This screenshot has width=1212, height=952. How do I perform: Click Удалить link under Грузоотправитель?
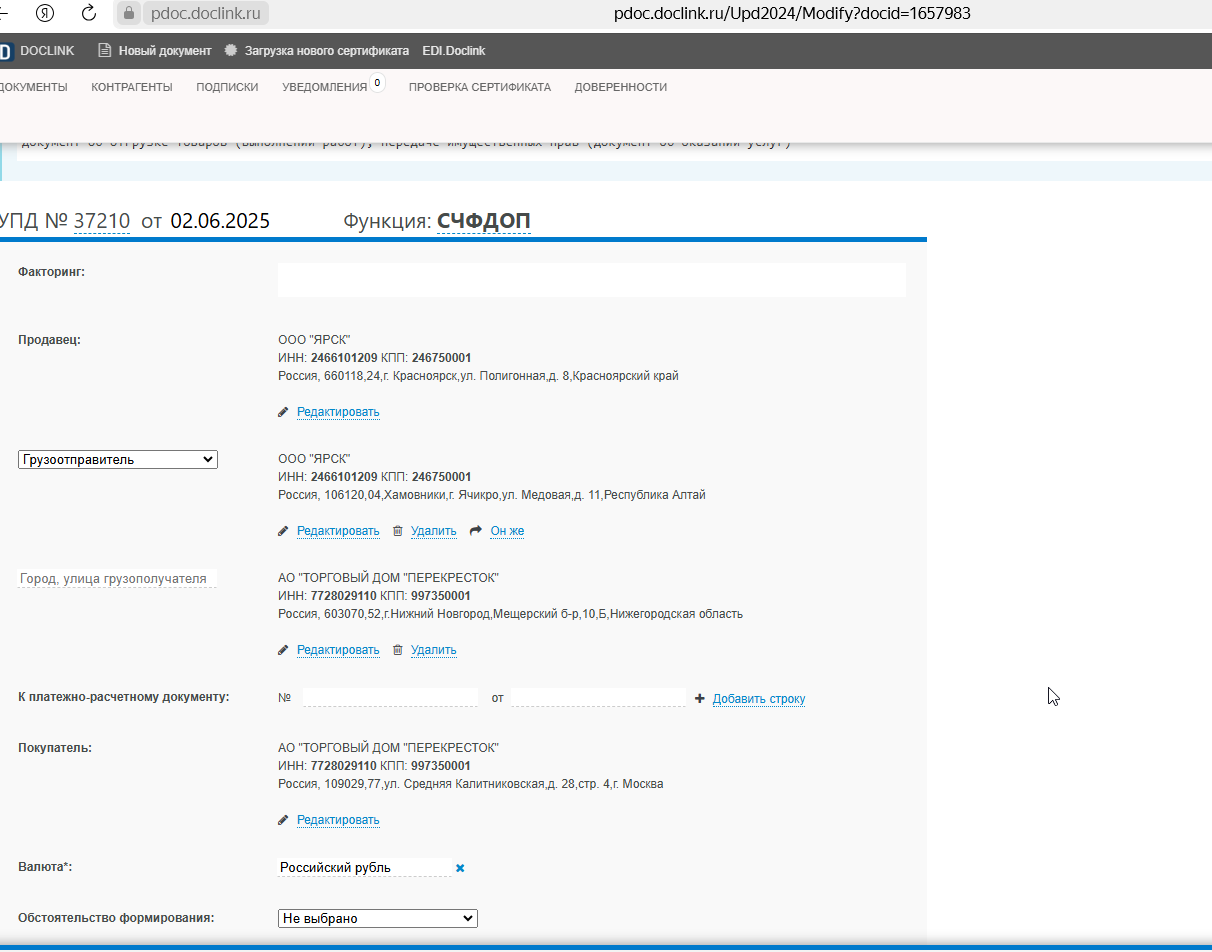pyautogui.click(x=433, y=531)
